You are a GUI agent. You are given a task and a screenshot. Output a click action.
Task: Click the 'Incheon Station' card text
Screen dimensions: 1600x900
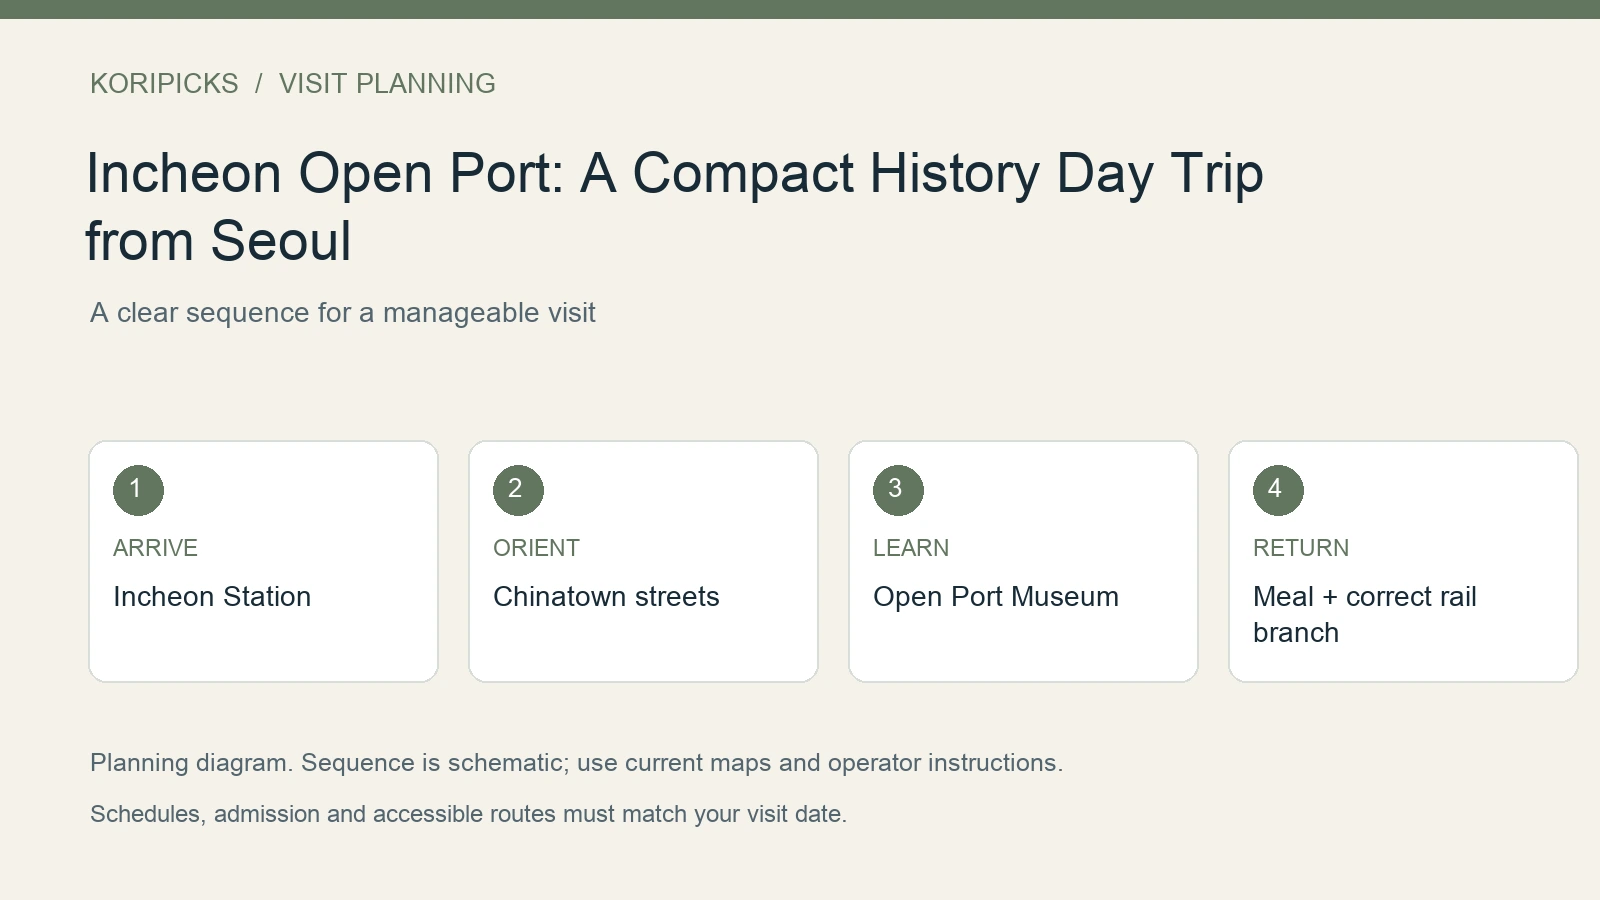pyautogui.click(x=212, y=597)
